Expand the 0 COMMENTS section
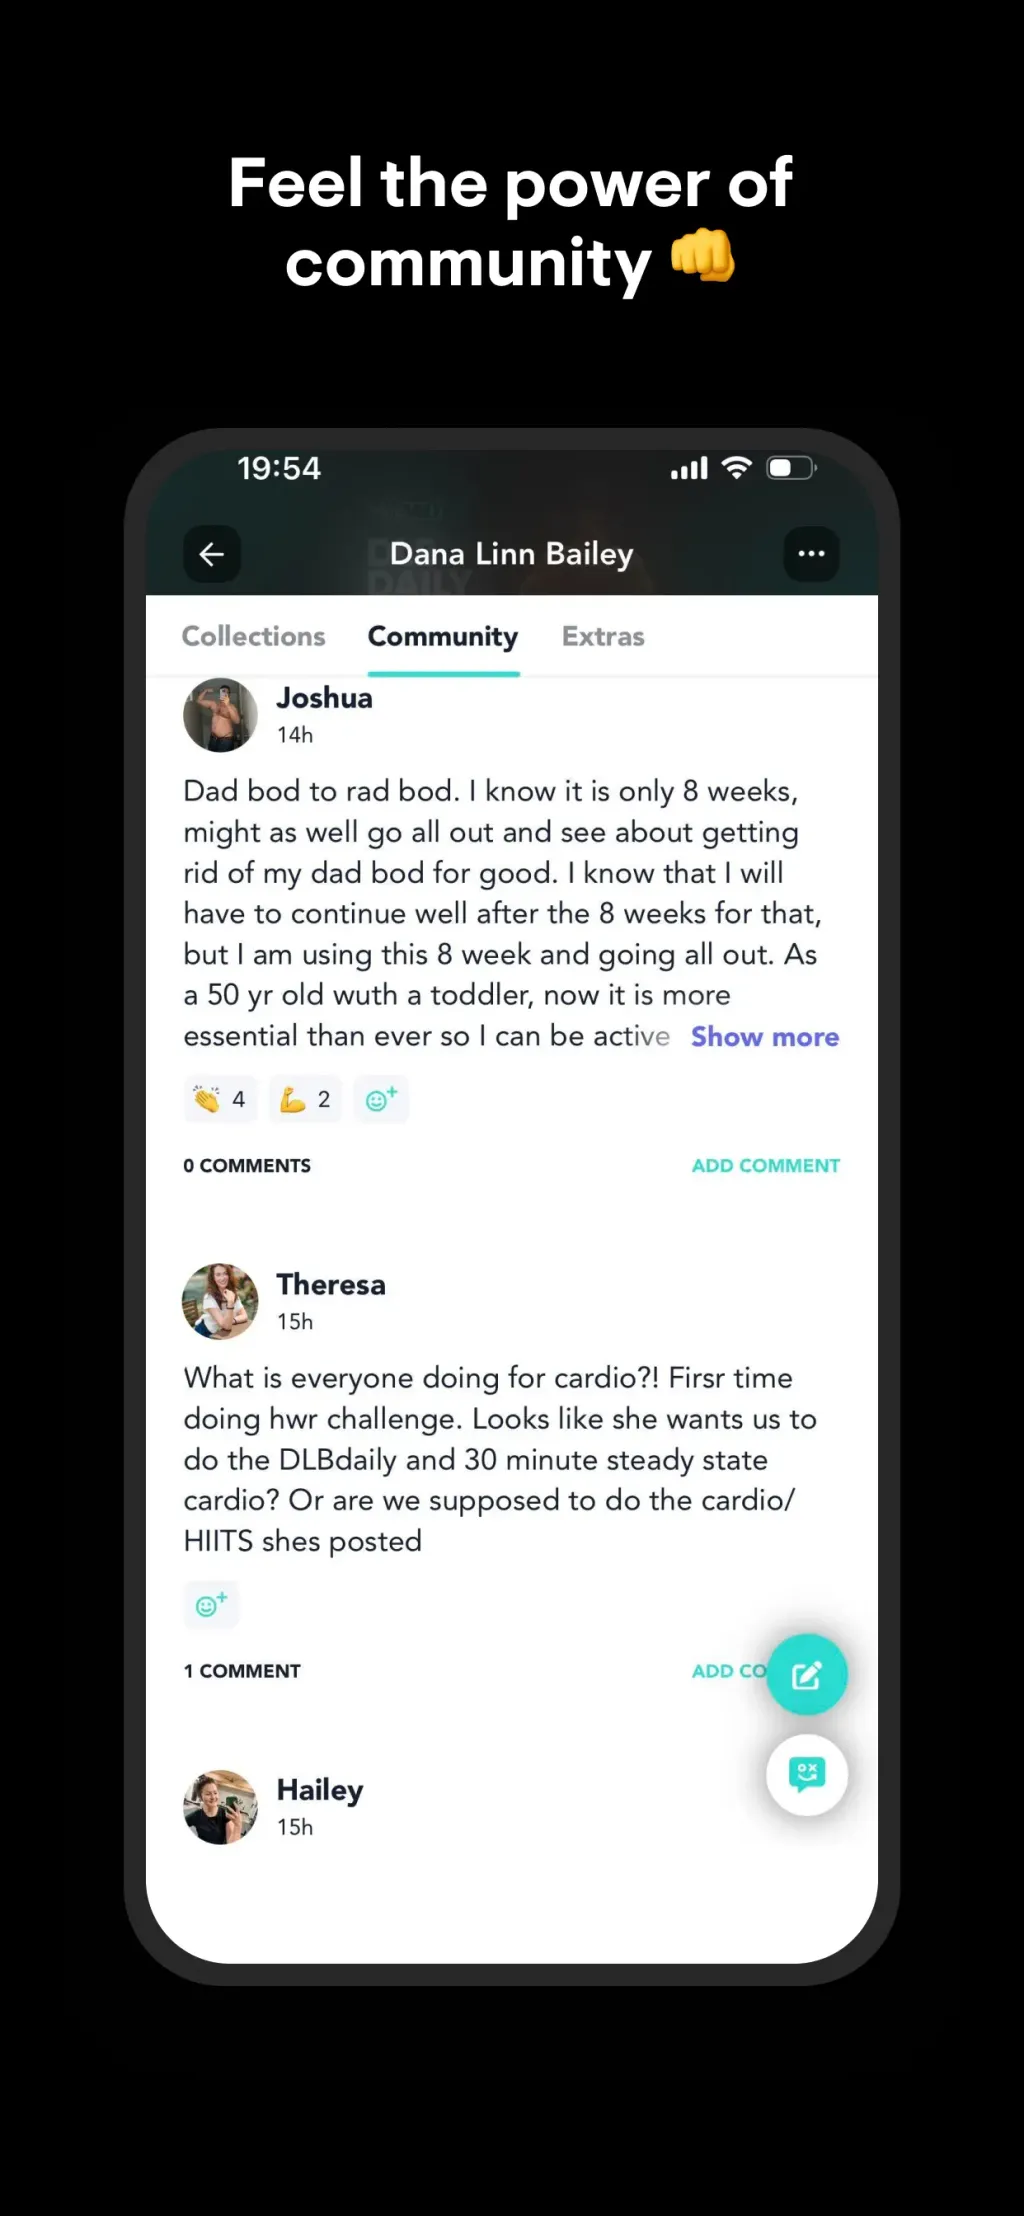 247,1165
